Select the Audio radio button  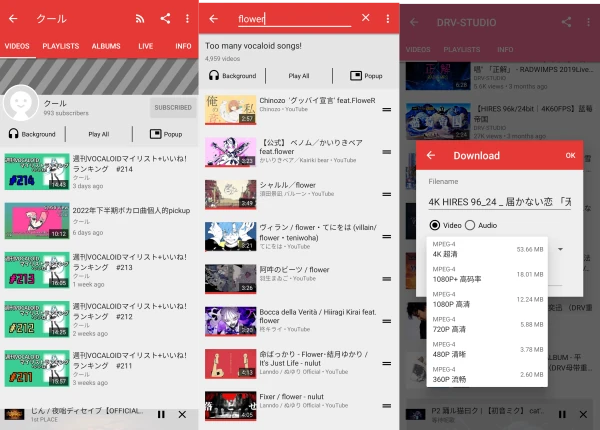coord(481,225)
